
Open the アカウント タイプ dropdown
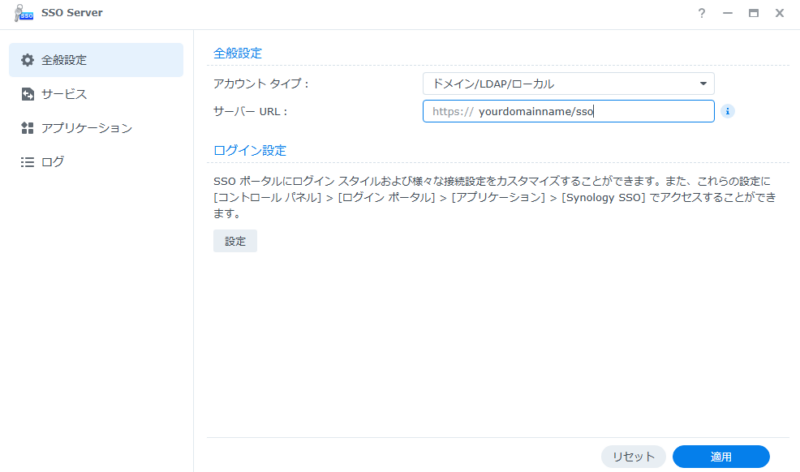(568, 84)
